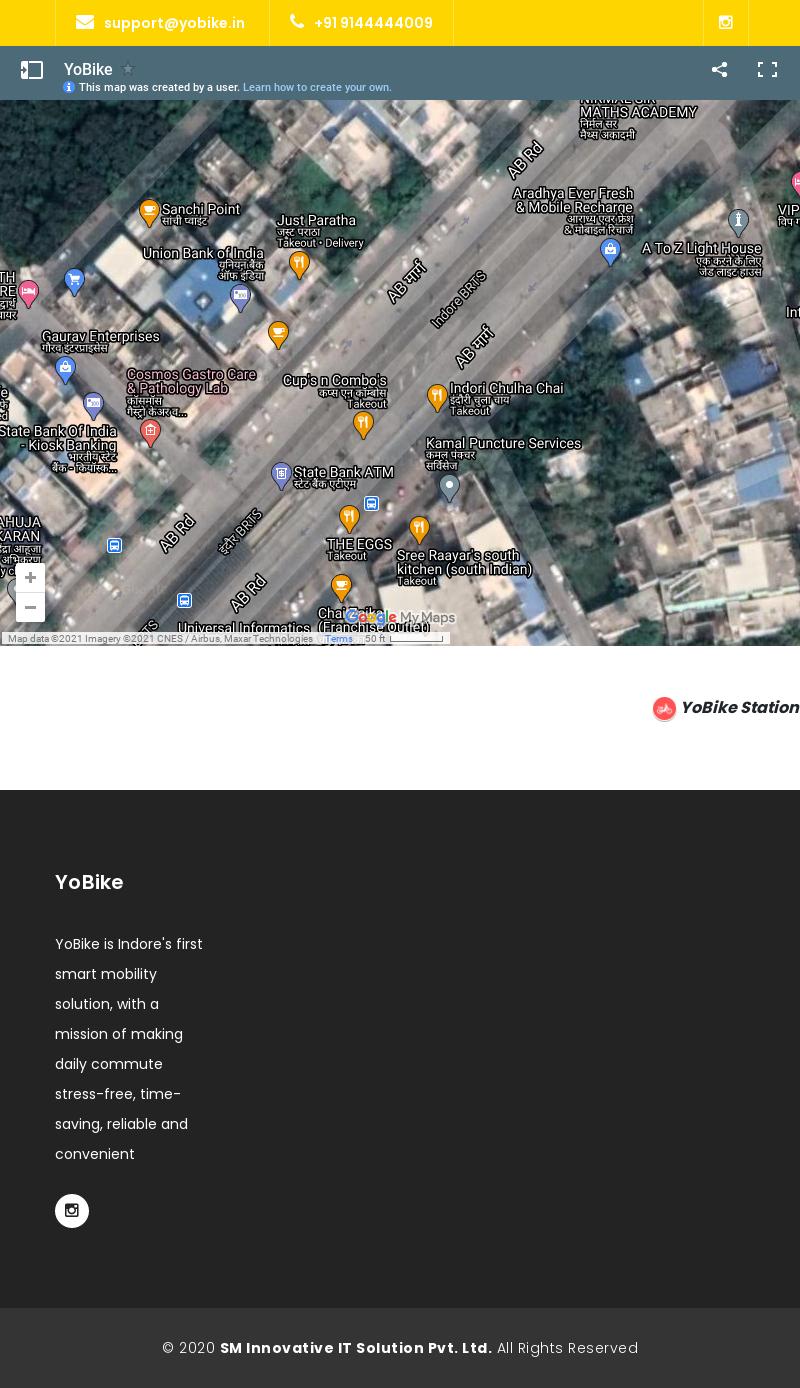
Task: Open 'Learn how to create your own' link
Action: (x=317, y=88)
